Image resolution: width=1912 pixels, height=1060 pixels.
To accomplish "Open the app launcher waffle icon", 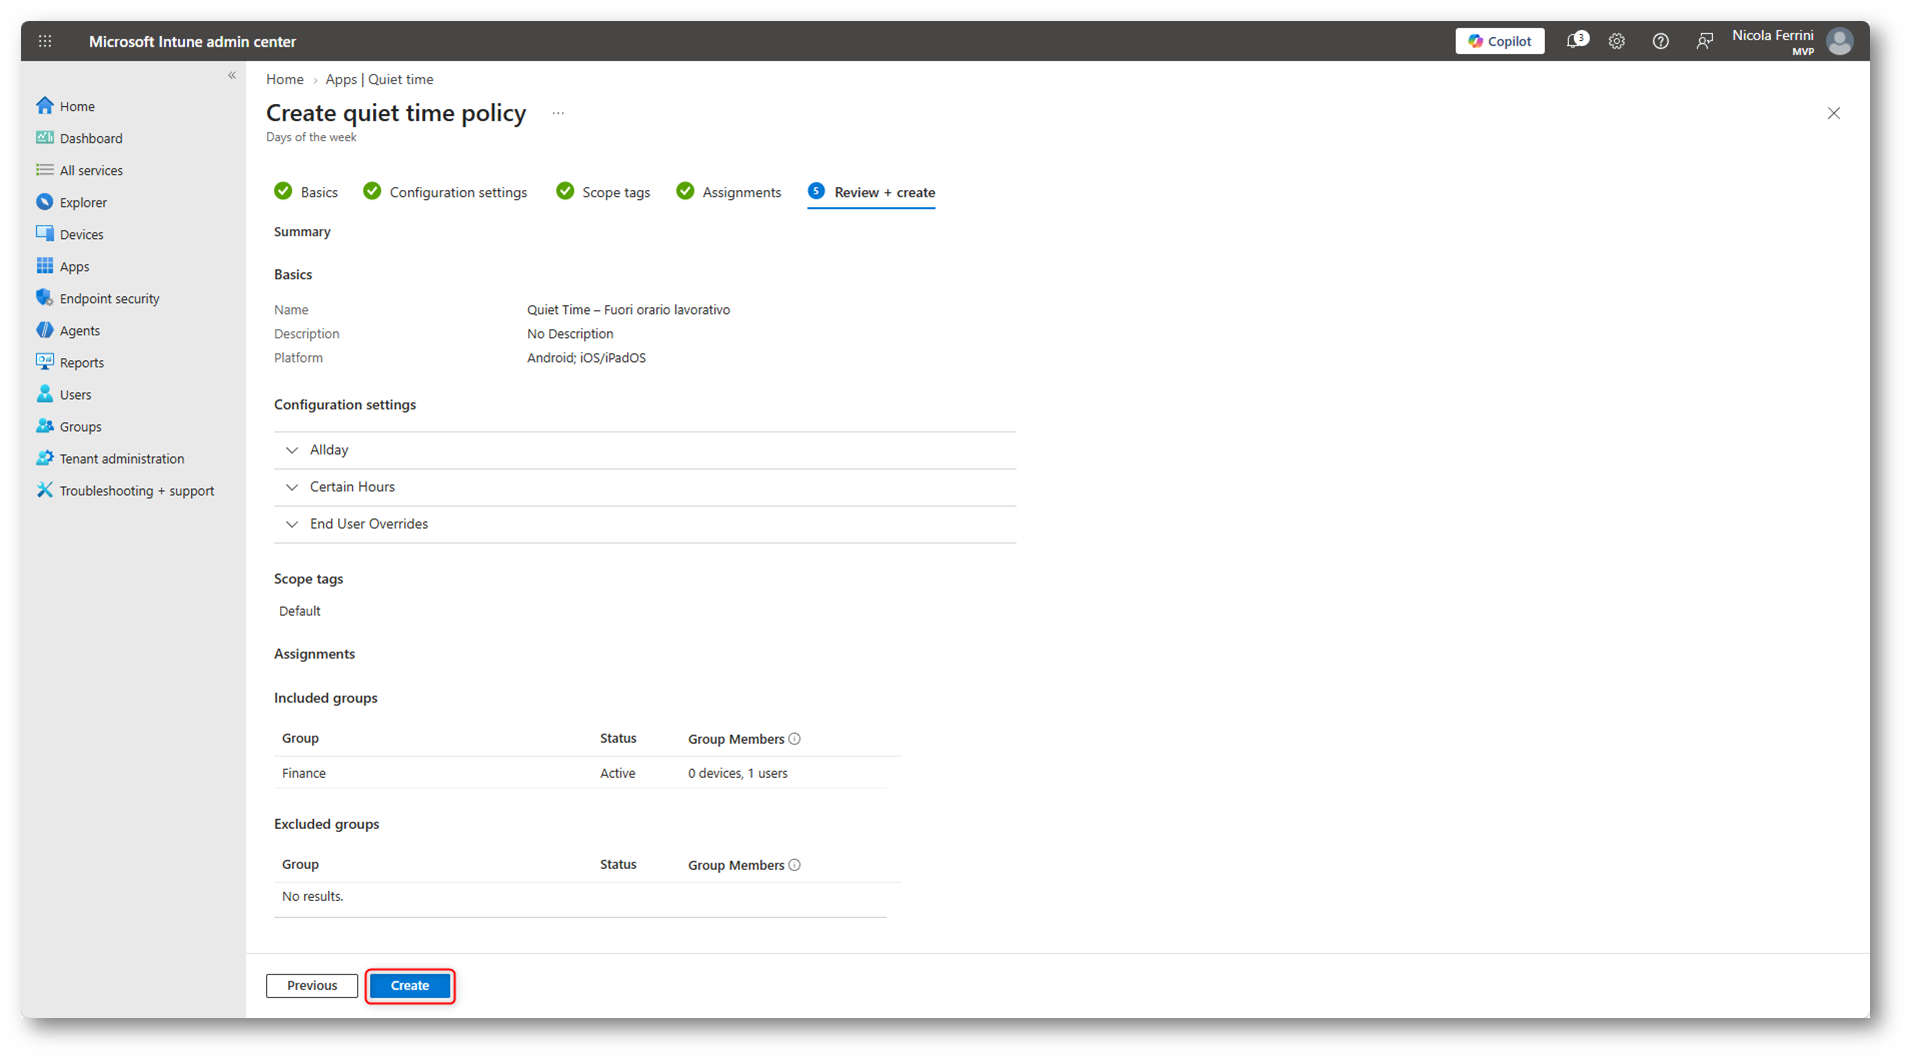I will [x=45, y=41].
